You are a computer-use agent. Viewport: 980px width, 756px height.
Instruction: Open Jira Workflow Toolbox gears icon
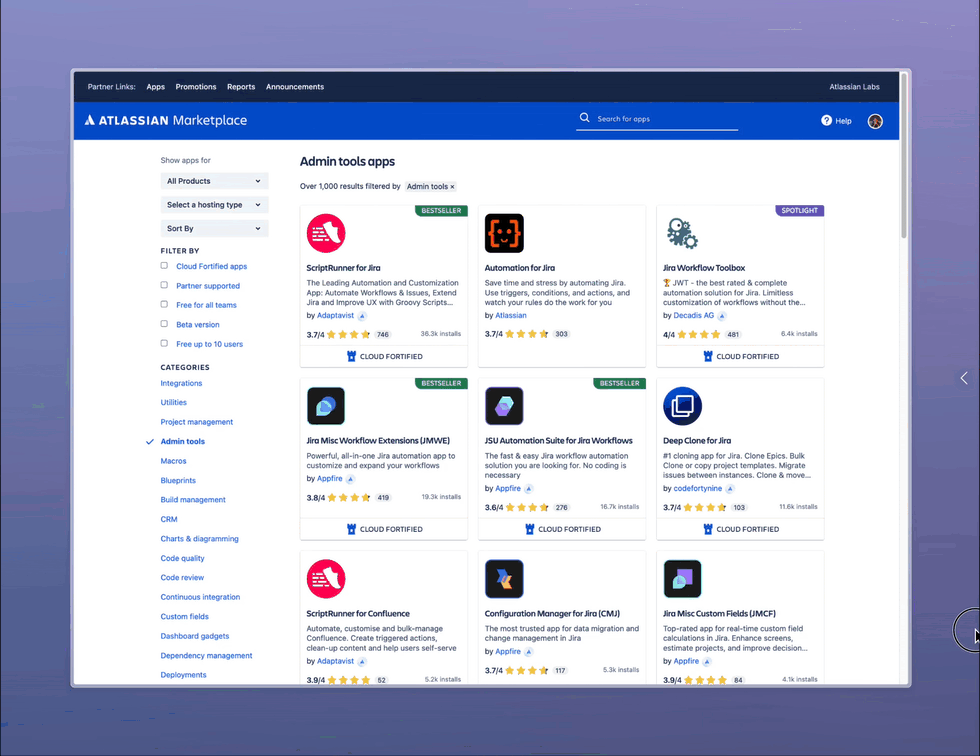682,233
